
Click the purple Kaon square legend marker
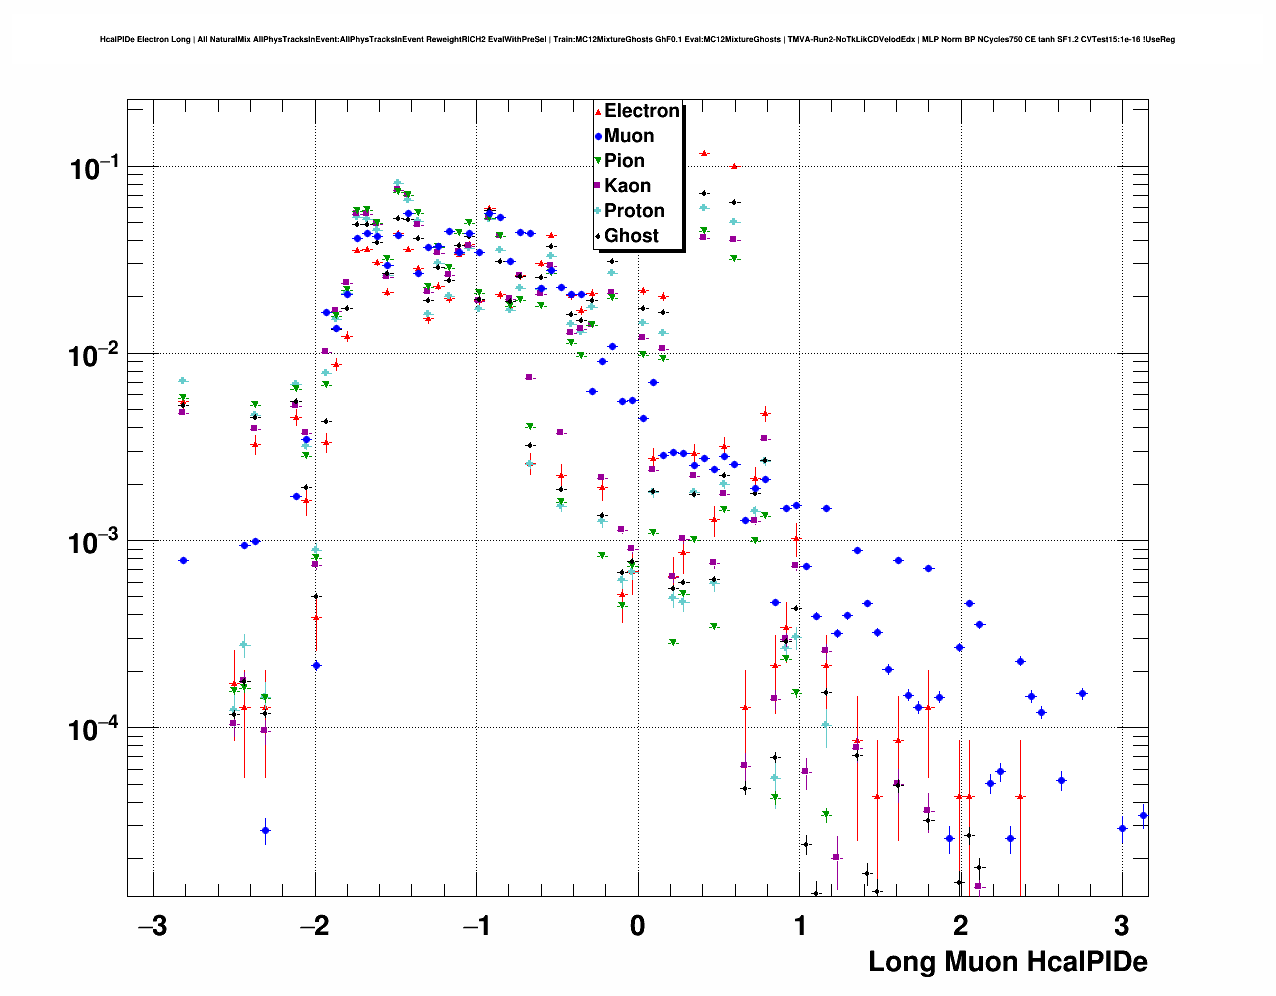[598, 186]
